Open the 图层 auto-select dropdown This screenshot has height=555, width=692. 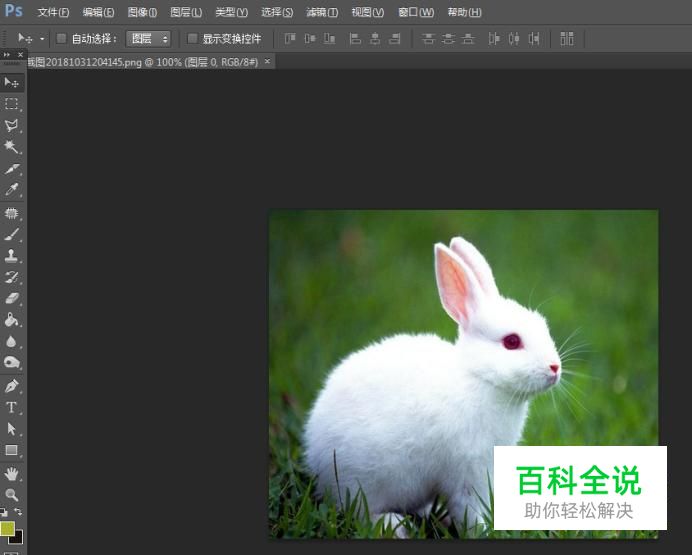click(x=149, y=39)
